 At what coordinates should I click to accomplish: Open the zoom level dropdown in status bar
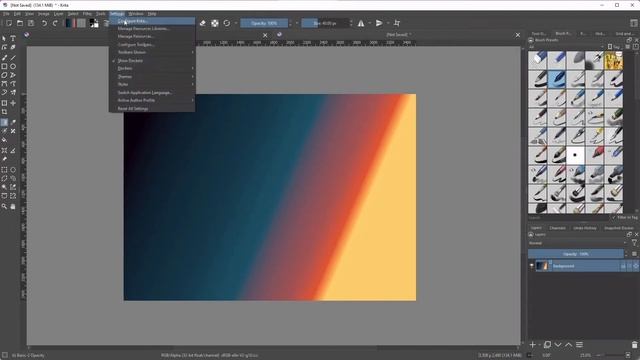(x=586, y=355)
